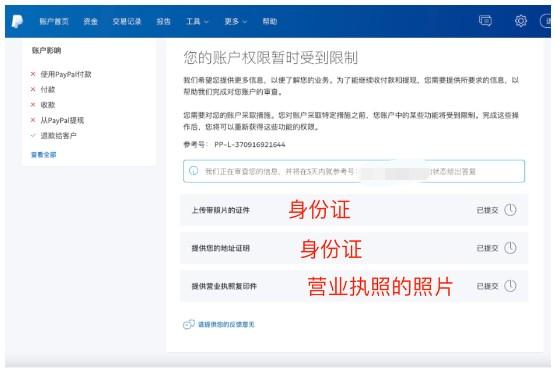Click the PayPal logo in the header
Screen dimensions: 555x368
click(17, 21)
